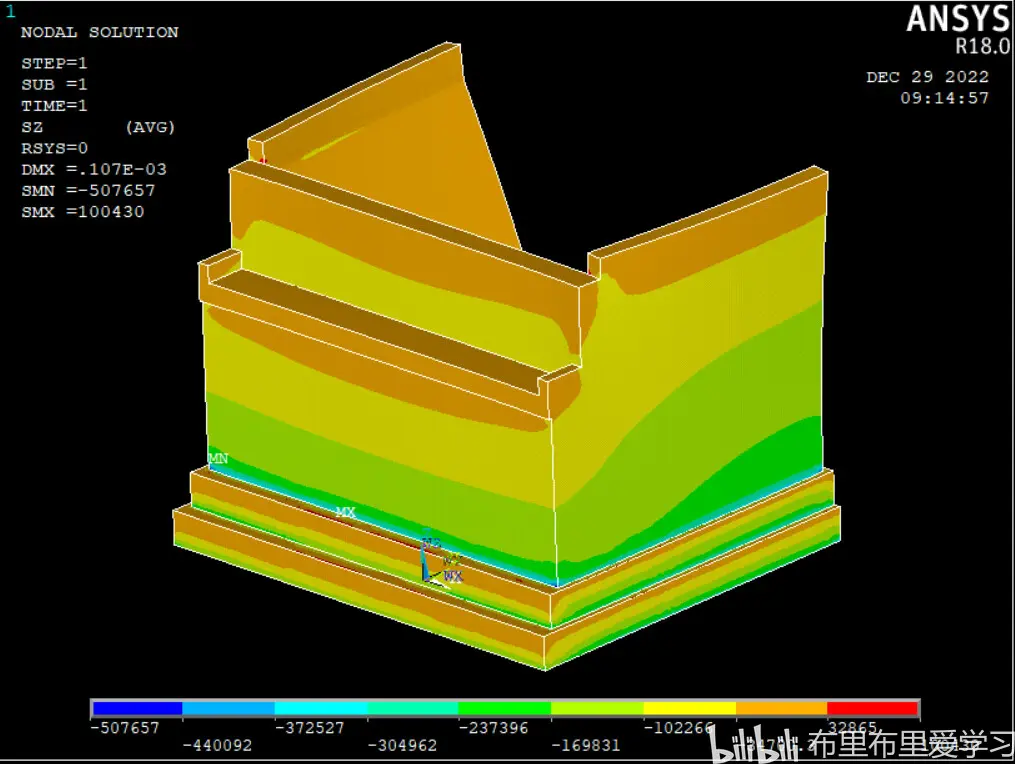The image size is (1015, 764).
Task: Click the RSYS=0 label
Action: [x=54, y=148]
